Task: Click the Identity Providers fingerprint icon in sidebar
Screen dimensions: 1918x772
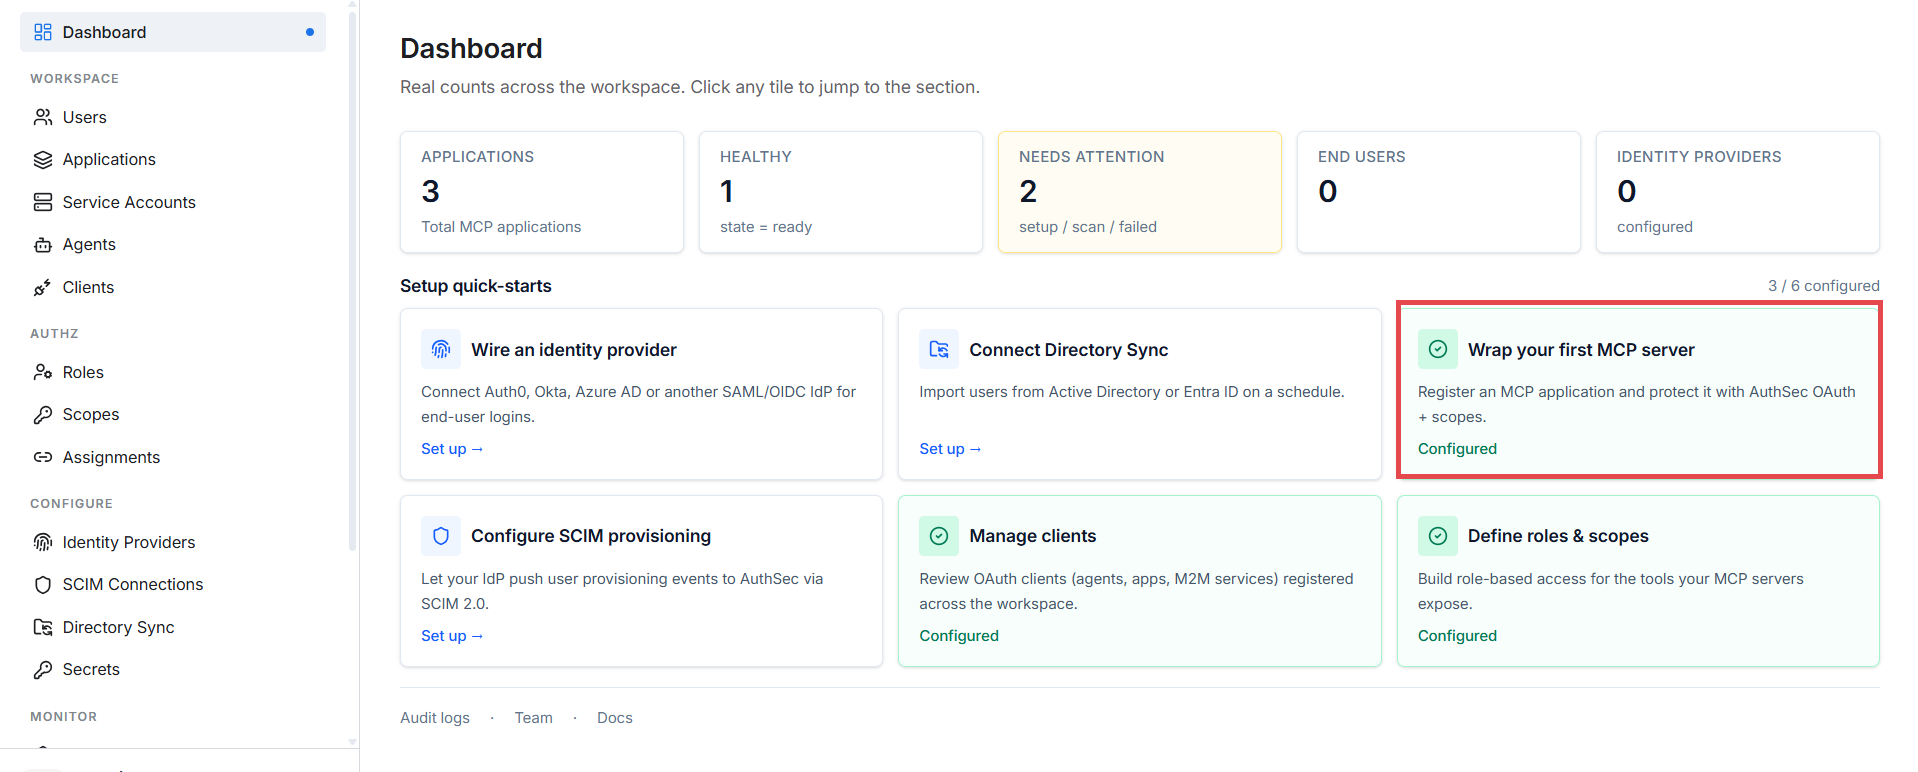Action: (x=43, y=542)
